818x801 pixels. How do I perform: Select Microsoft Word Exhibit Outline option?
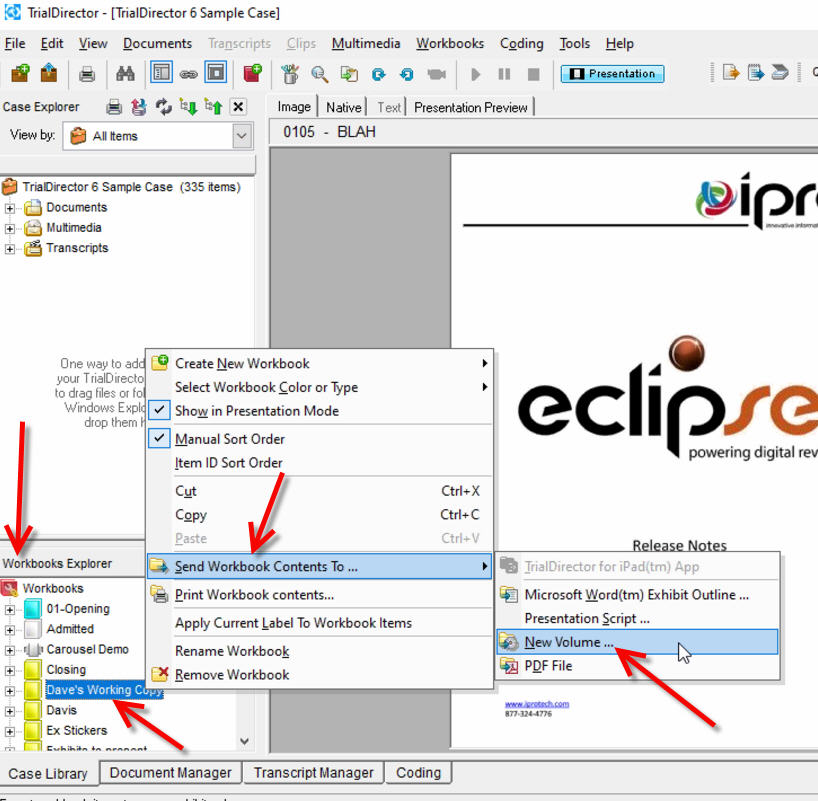pos(637,595)
